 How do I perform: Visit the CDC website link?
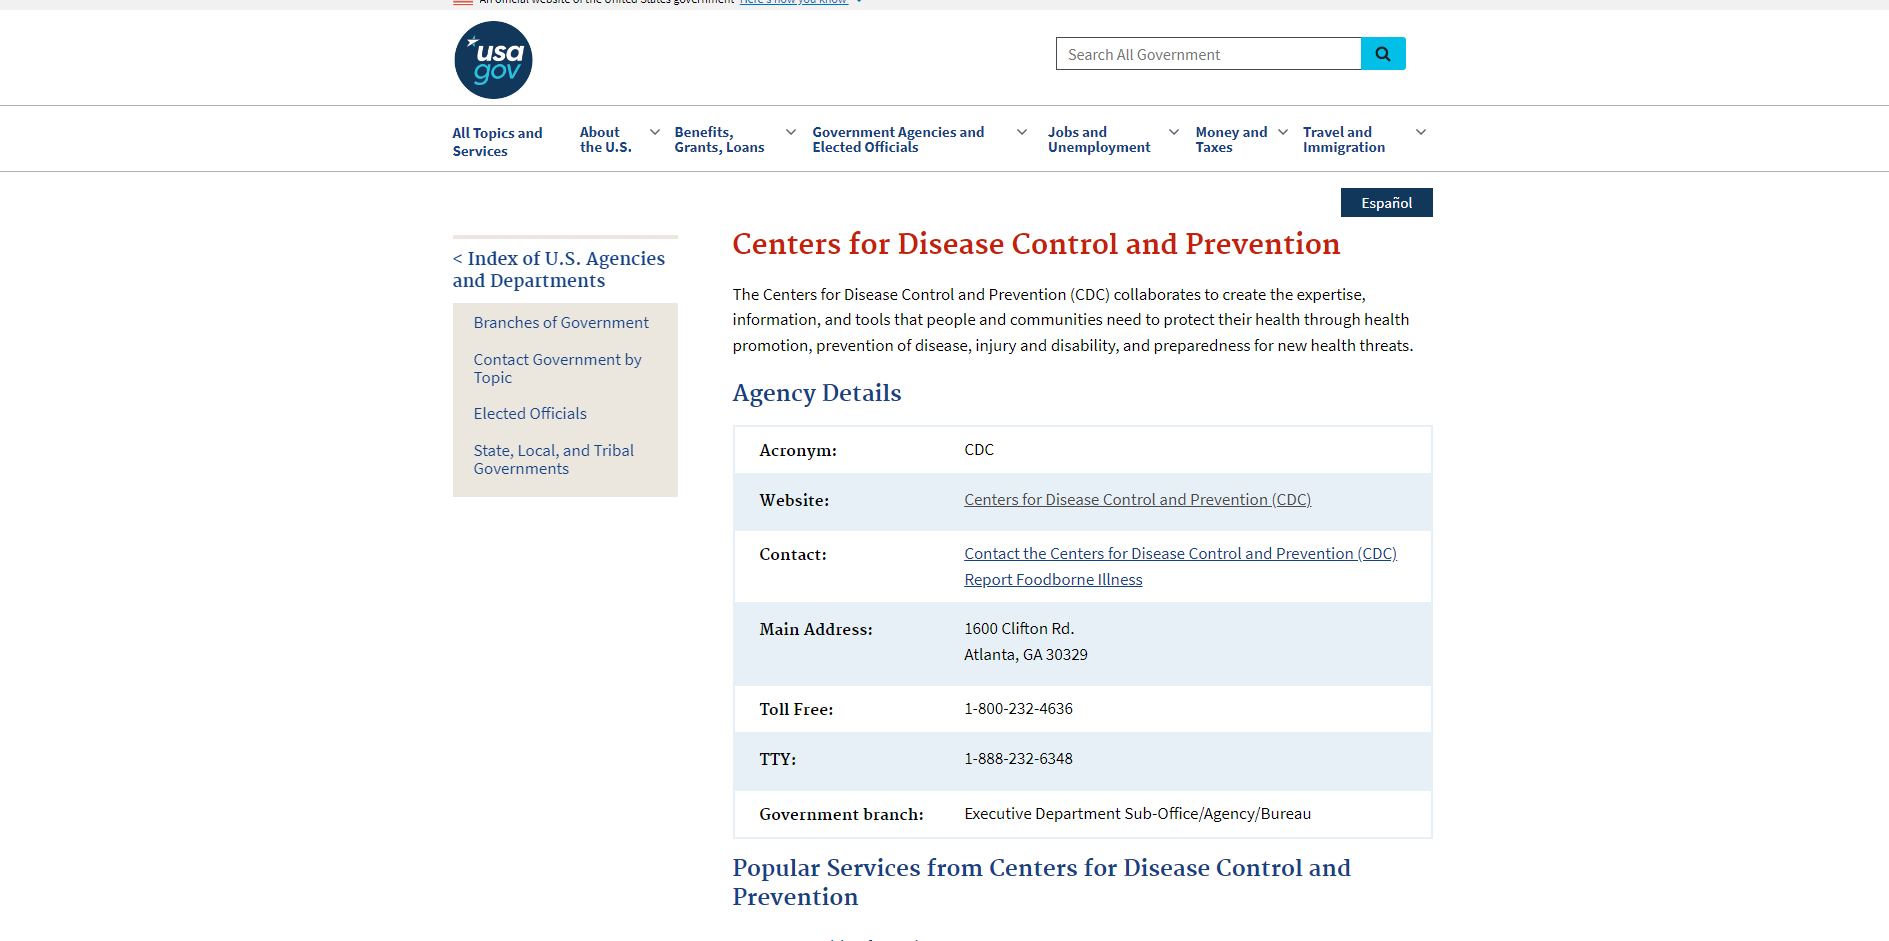(1137, 500)
